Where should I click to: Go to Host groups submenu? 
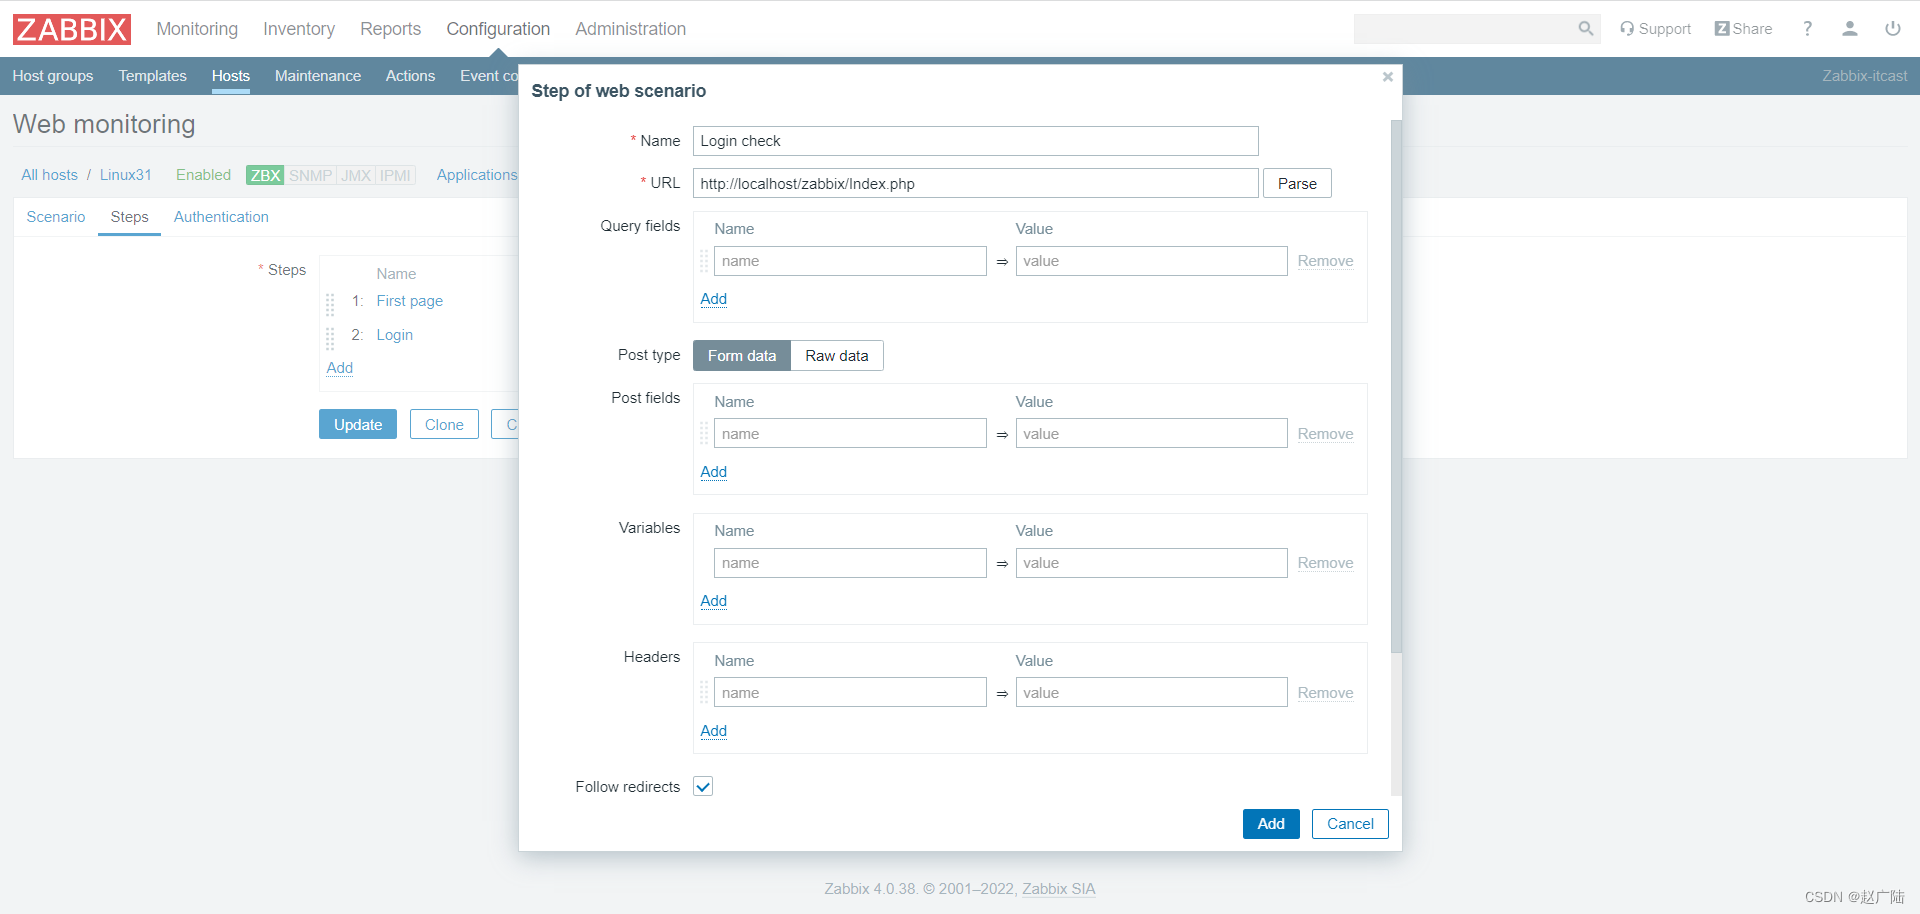coord(53,76)
